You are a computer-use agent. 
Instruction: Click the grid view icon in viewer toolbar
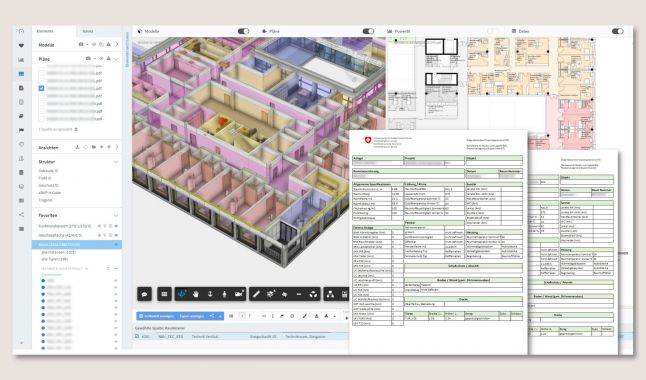[164, 294]
